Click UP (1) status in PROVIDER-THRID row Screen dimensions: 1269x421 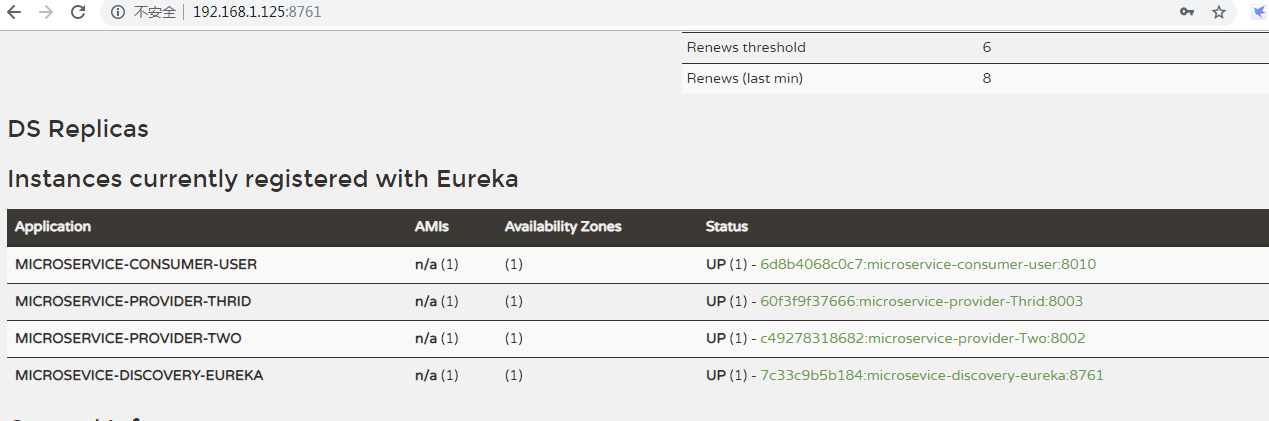tap(727, 301)
